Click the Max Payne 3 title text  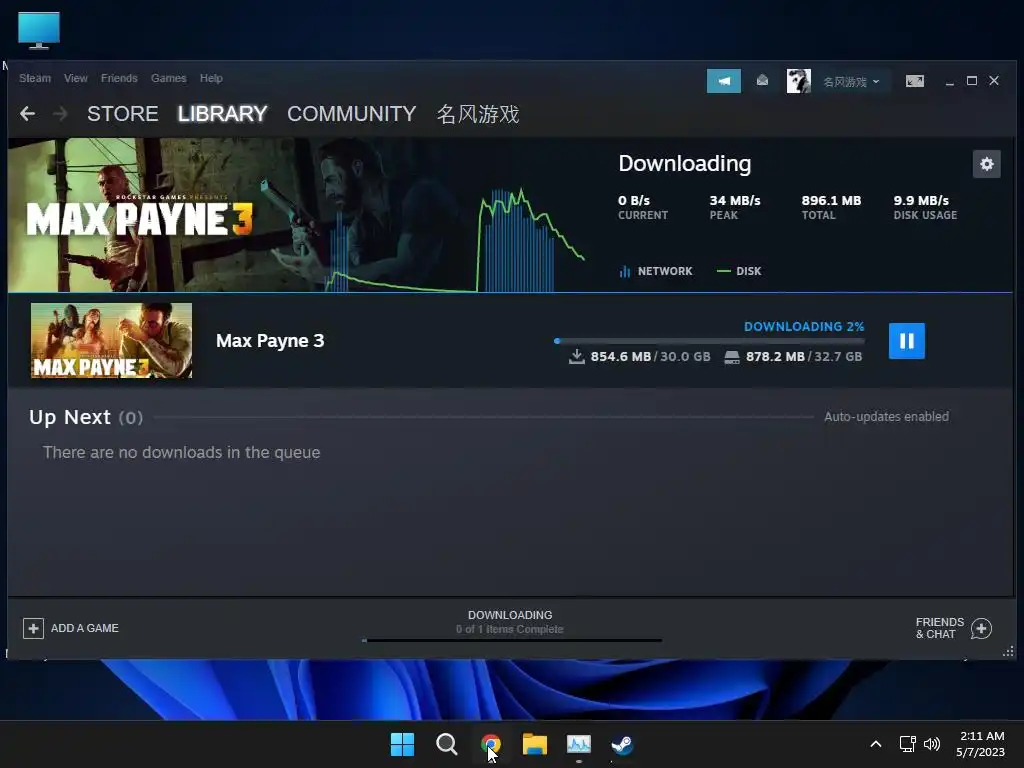(x=270, y=341)
